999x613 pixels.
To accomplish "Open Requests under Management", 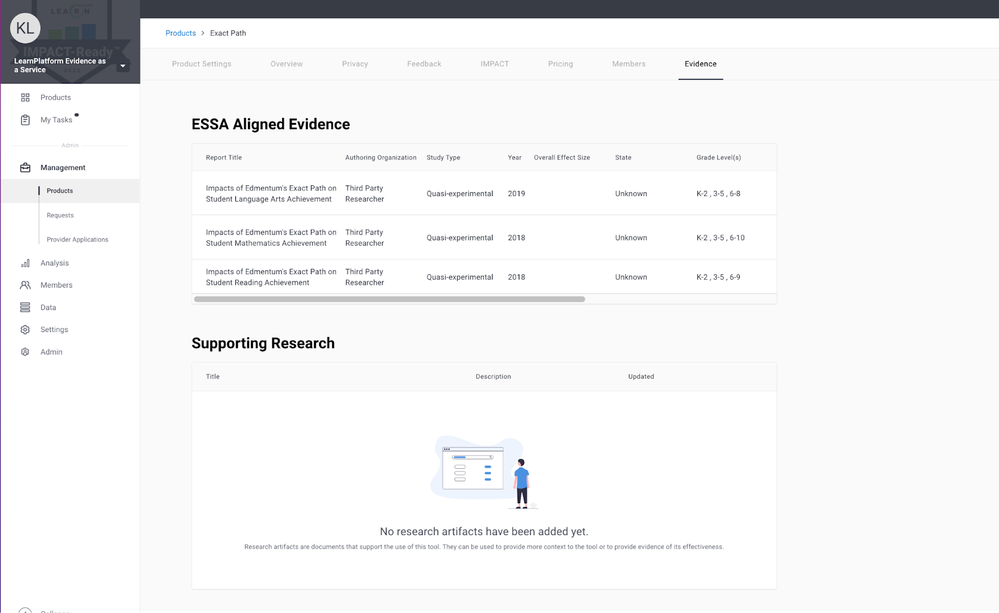I will pos(60,215).
